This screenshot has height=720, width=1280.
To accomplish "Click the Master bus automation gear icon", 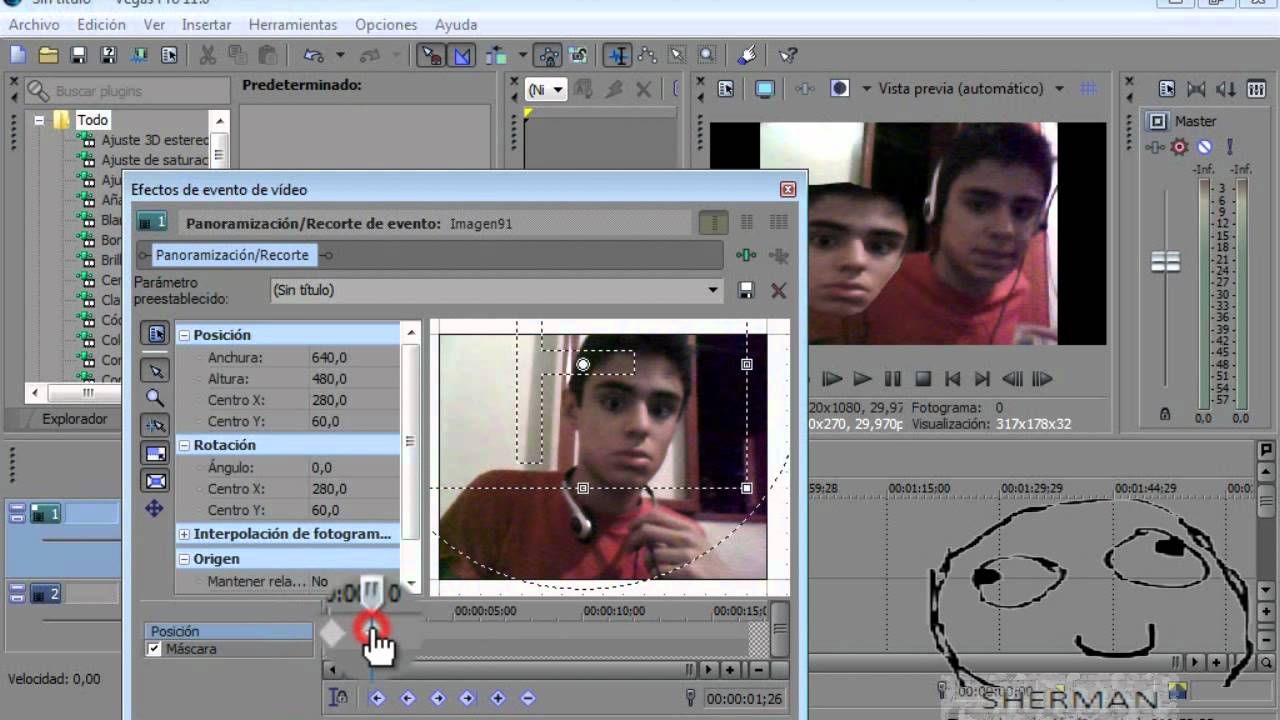I will coord(1180,147).
